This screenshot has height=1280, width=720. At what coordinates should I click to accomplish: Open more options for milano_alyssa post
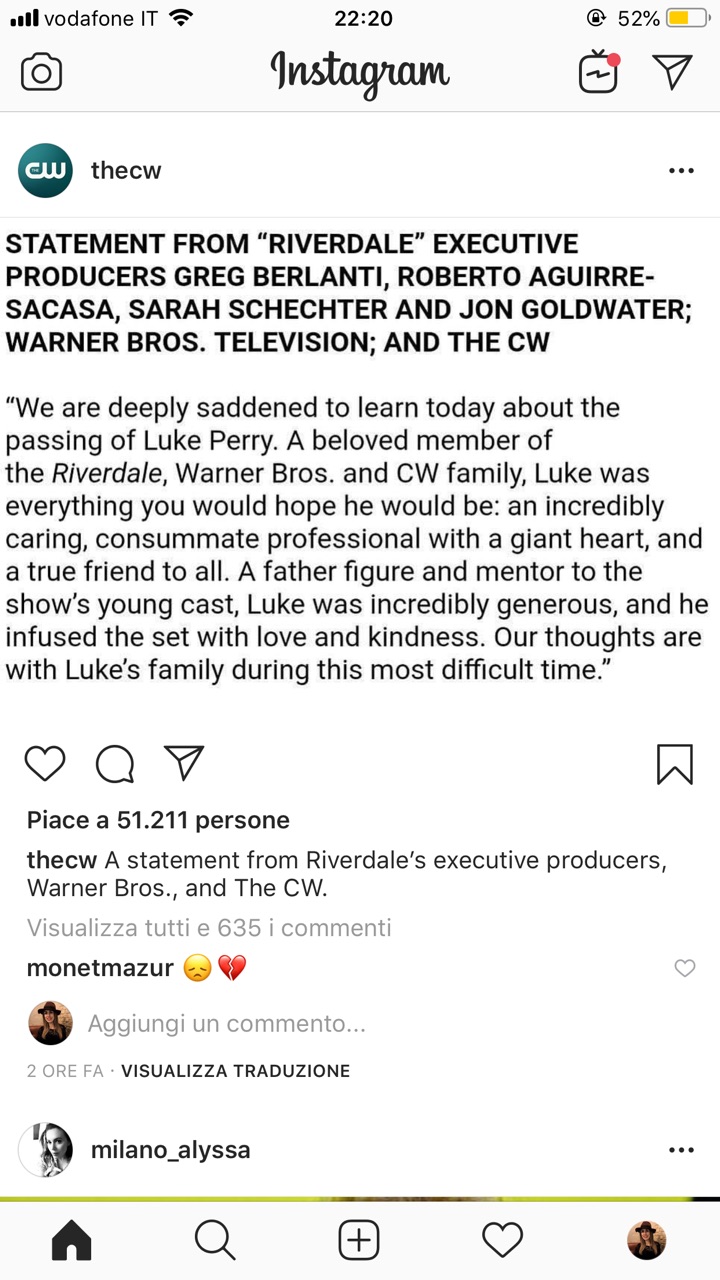681,1150
